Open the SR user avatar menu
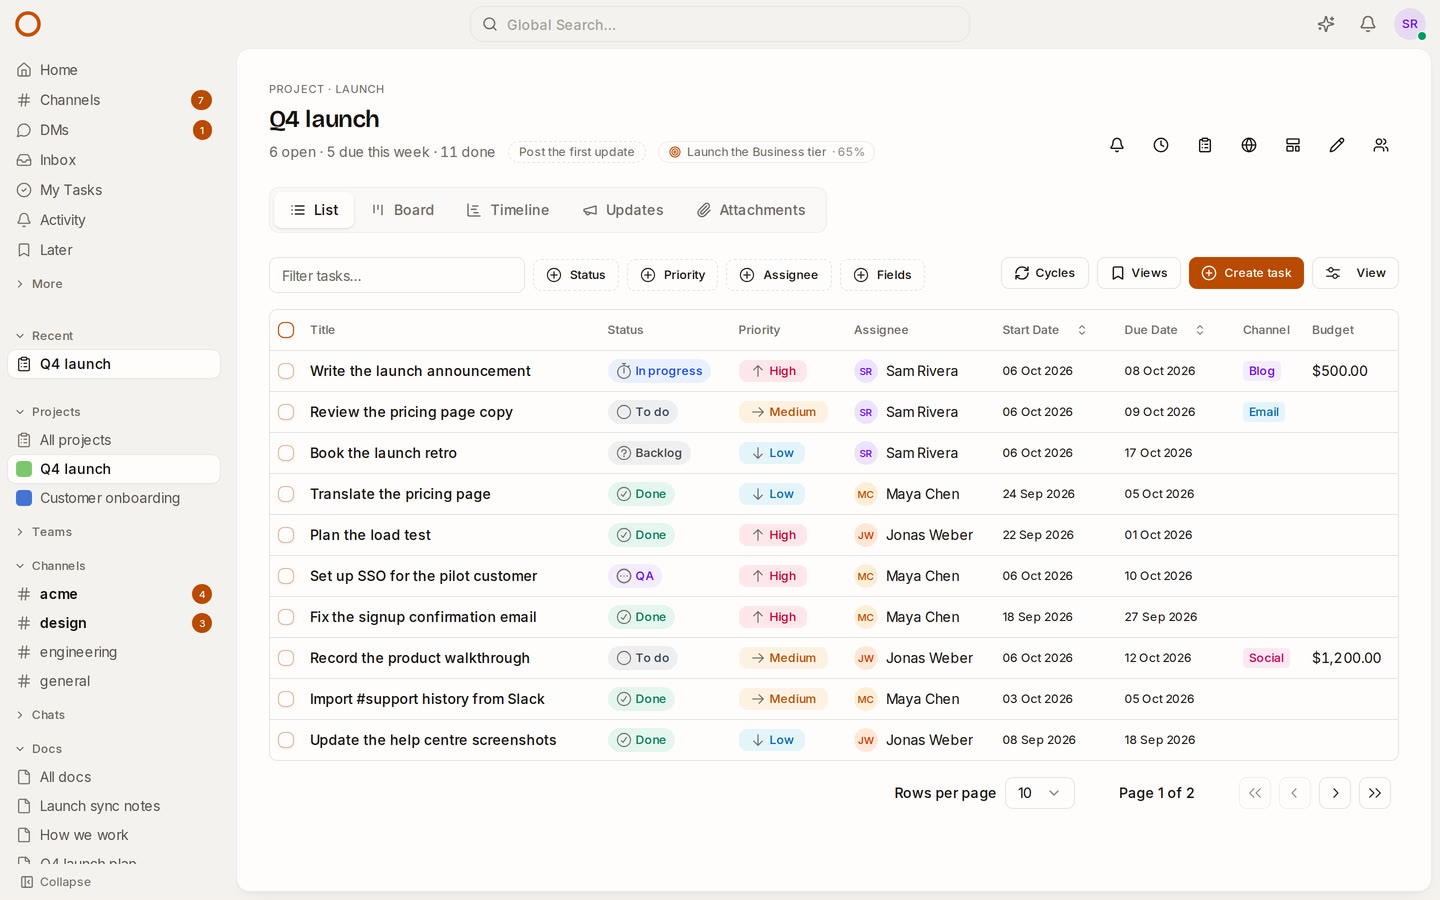Viewport: 1440px width, 900px height. [1410, 24]
